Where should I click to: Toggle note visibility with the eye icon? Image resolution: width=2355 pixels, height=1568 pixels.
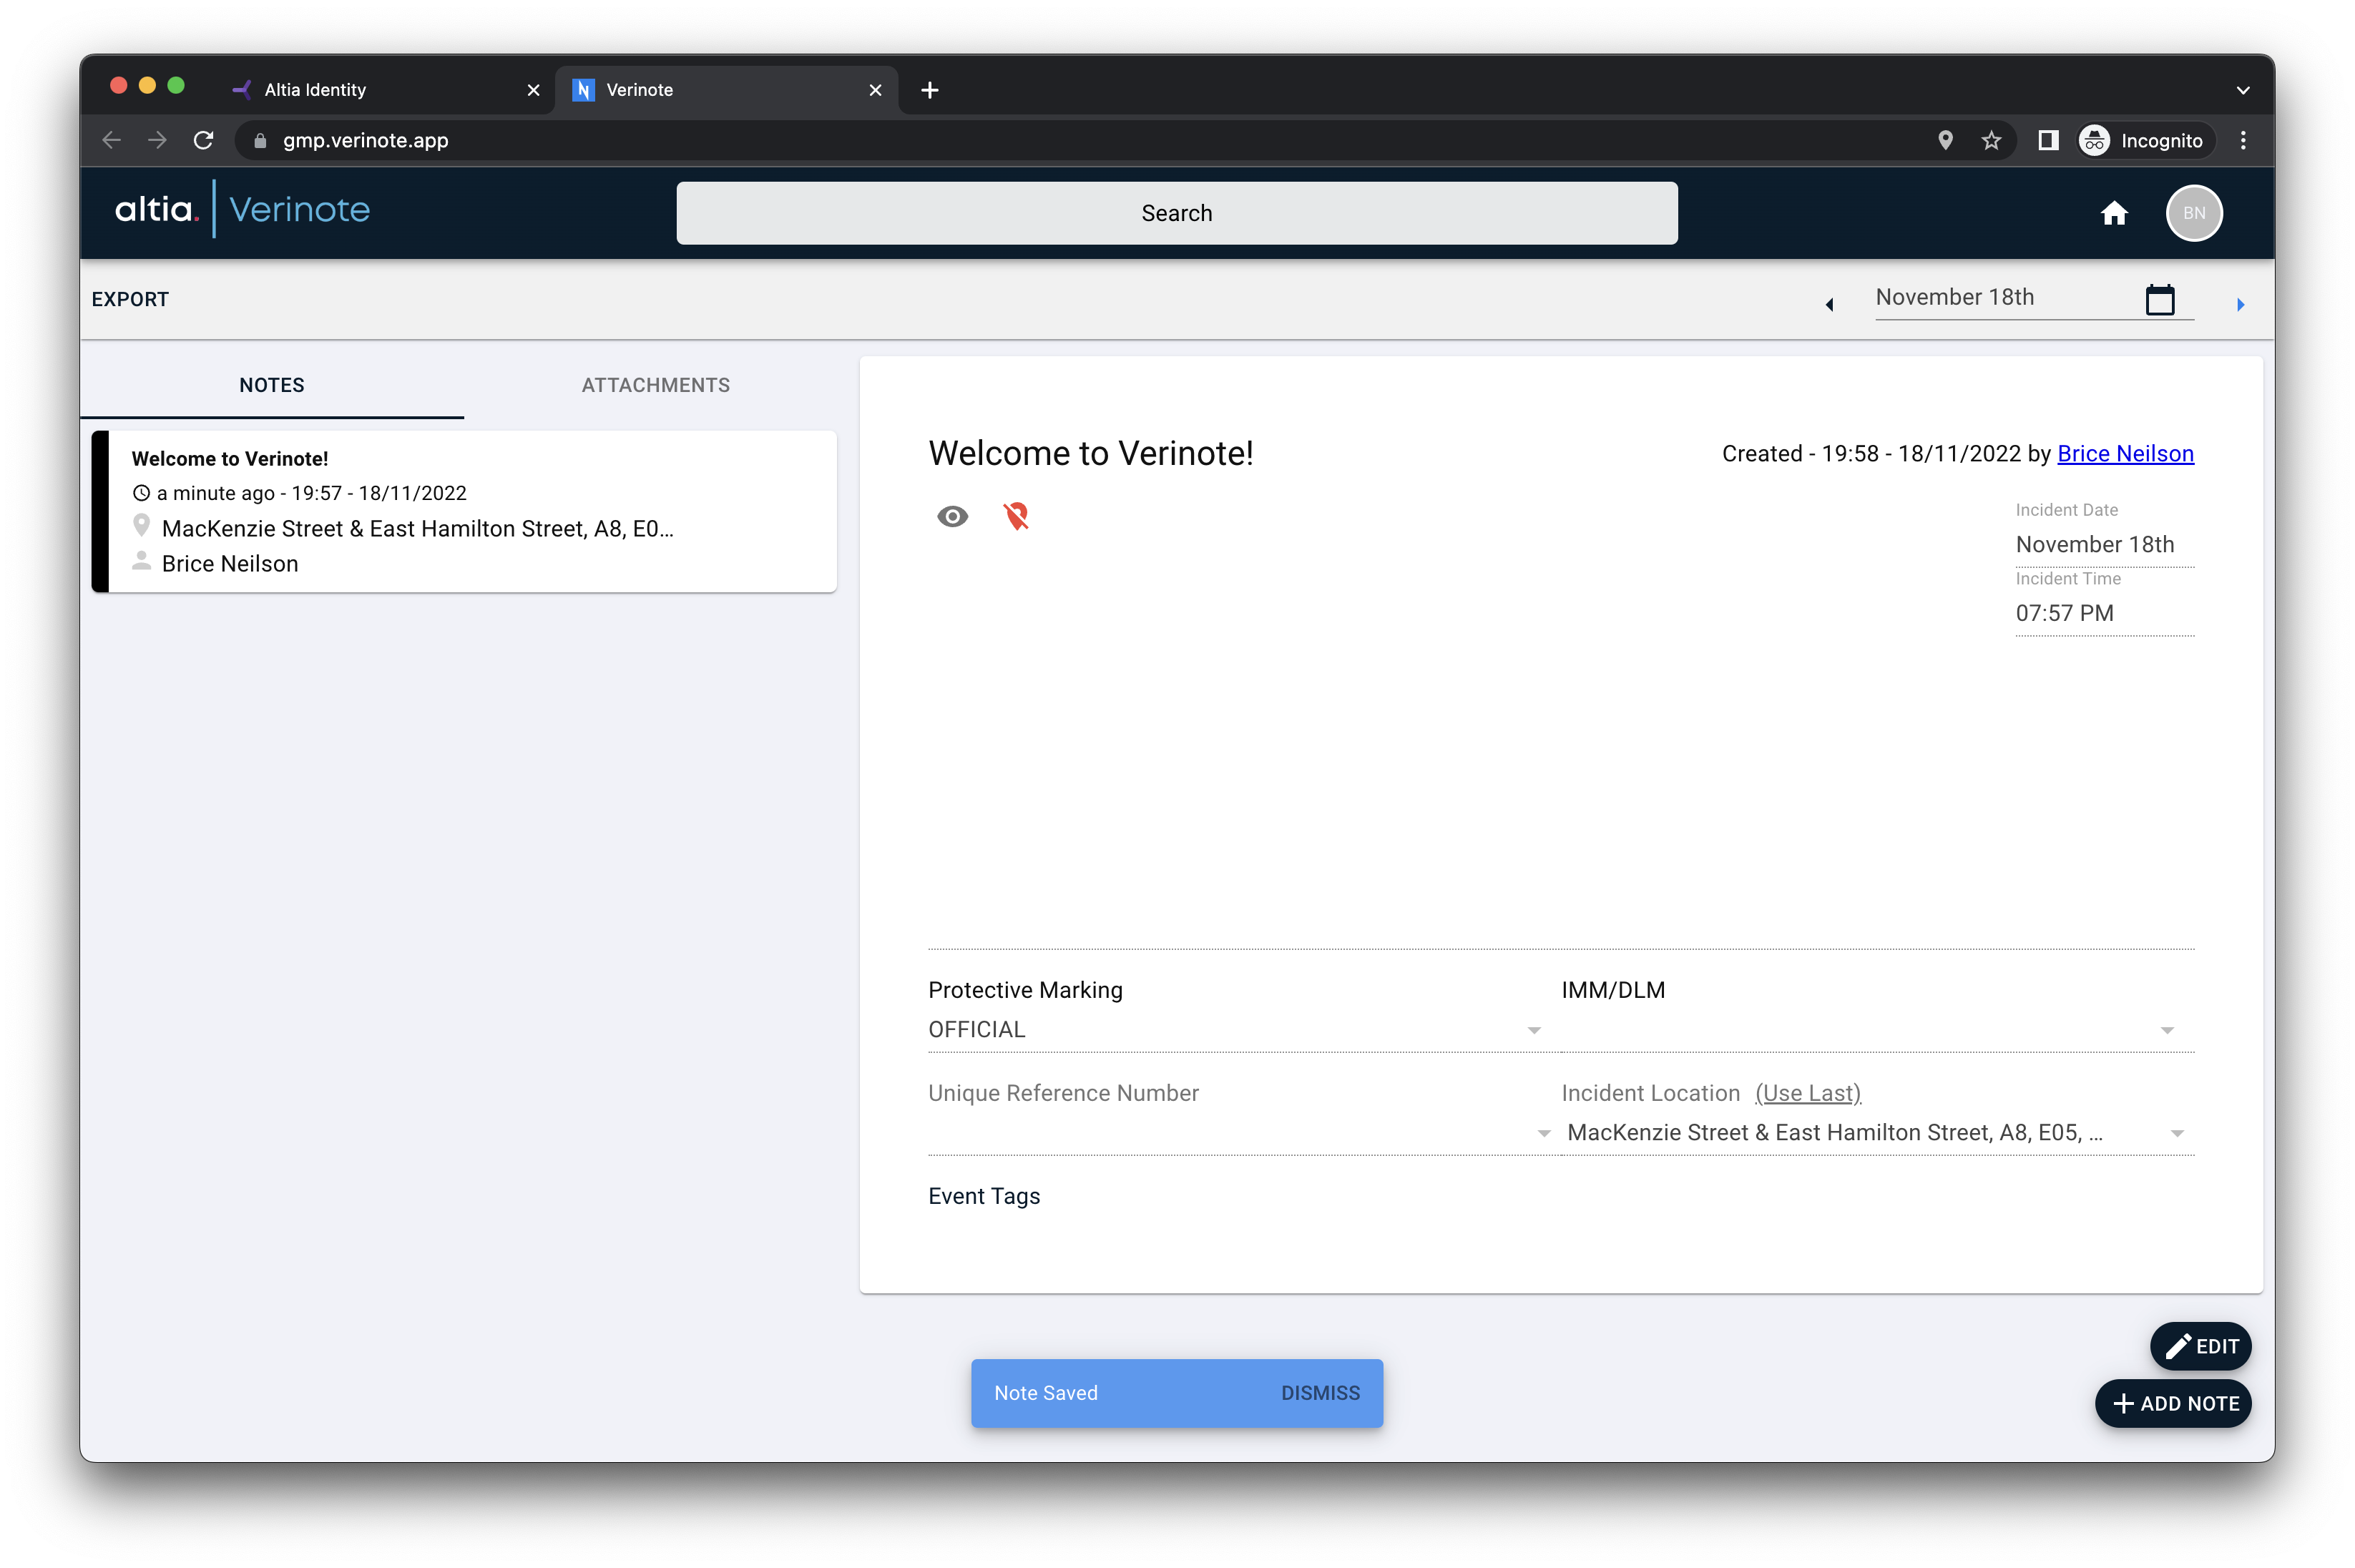[952, 516]
